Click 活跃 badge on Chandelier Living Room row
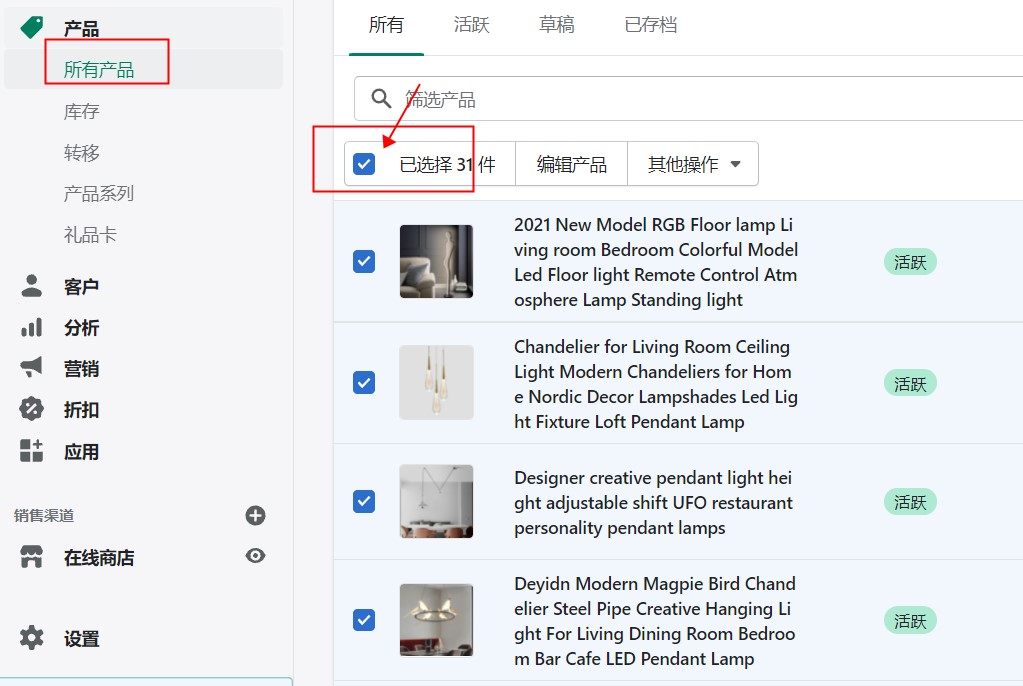1023x686 pixels. 910,383
